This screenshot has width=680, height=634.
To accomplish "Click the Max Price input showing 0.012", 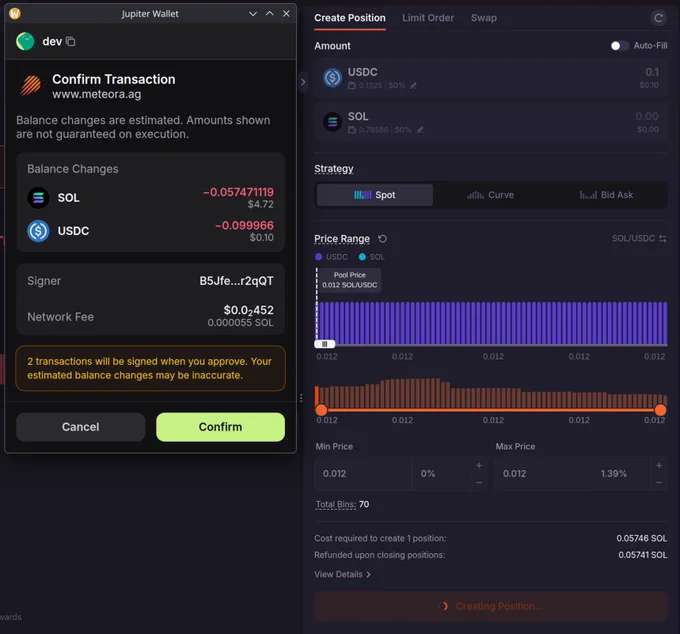I will 542,474.
